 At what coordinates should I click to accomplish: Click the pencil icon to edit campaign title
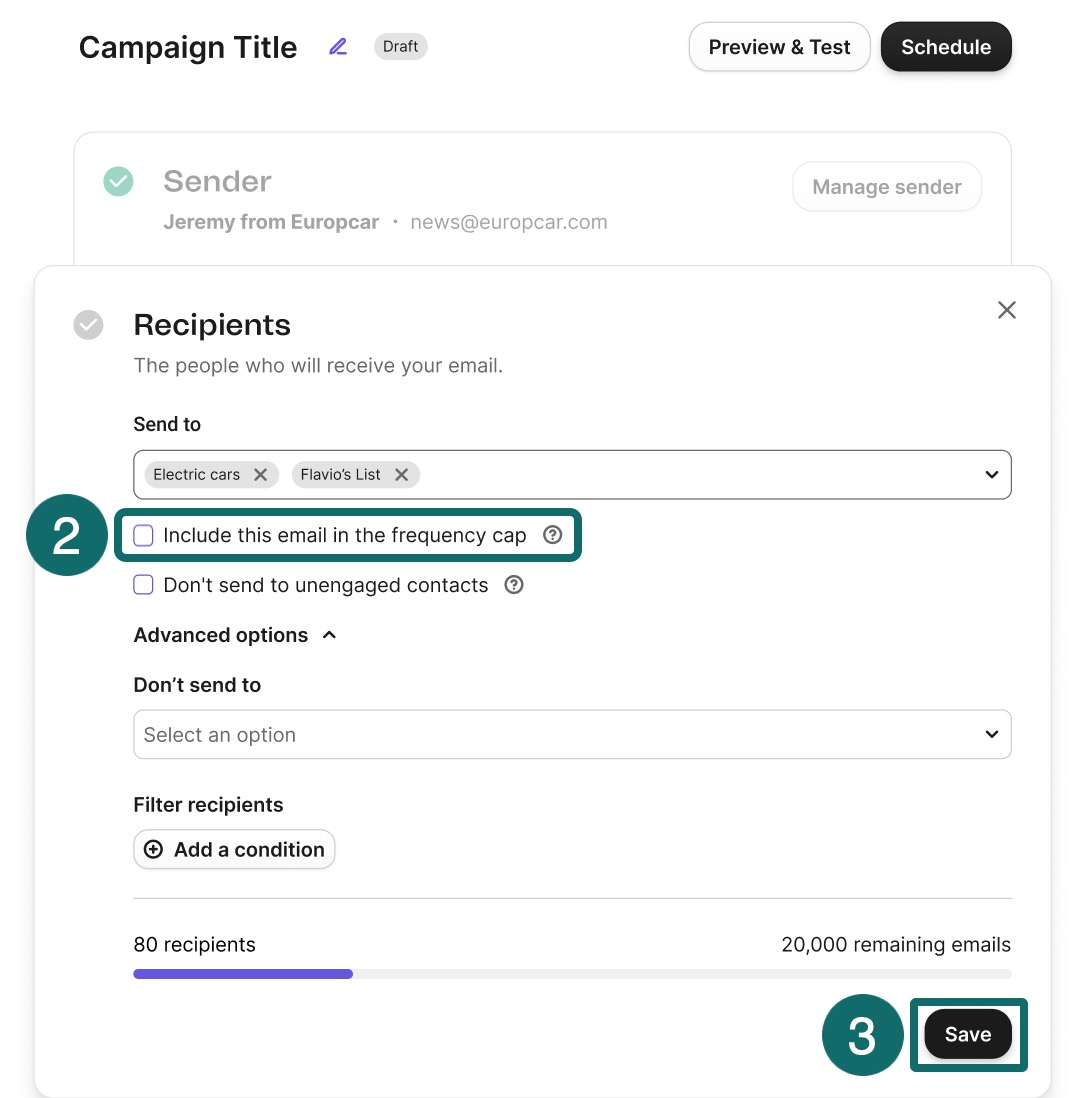tap(338, 47)
